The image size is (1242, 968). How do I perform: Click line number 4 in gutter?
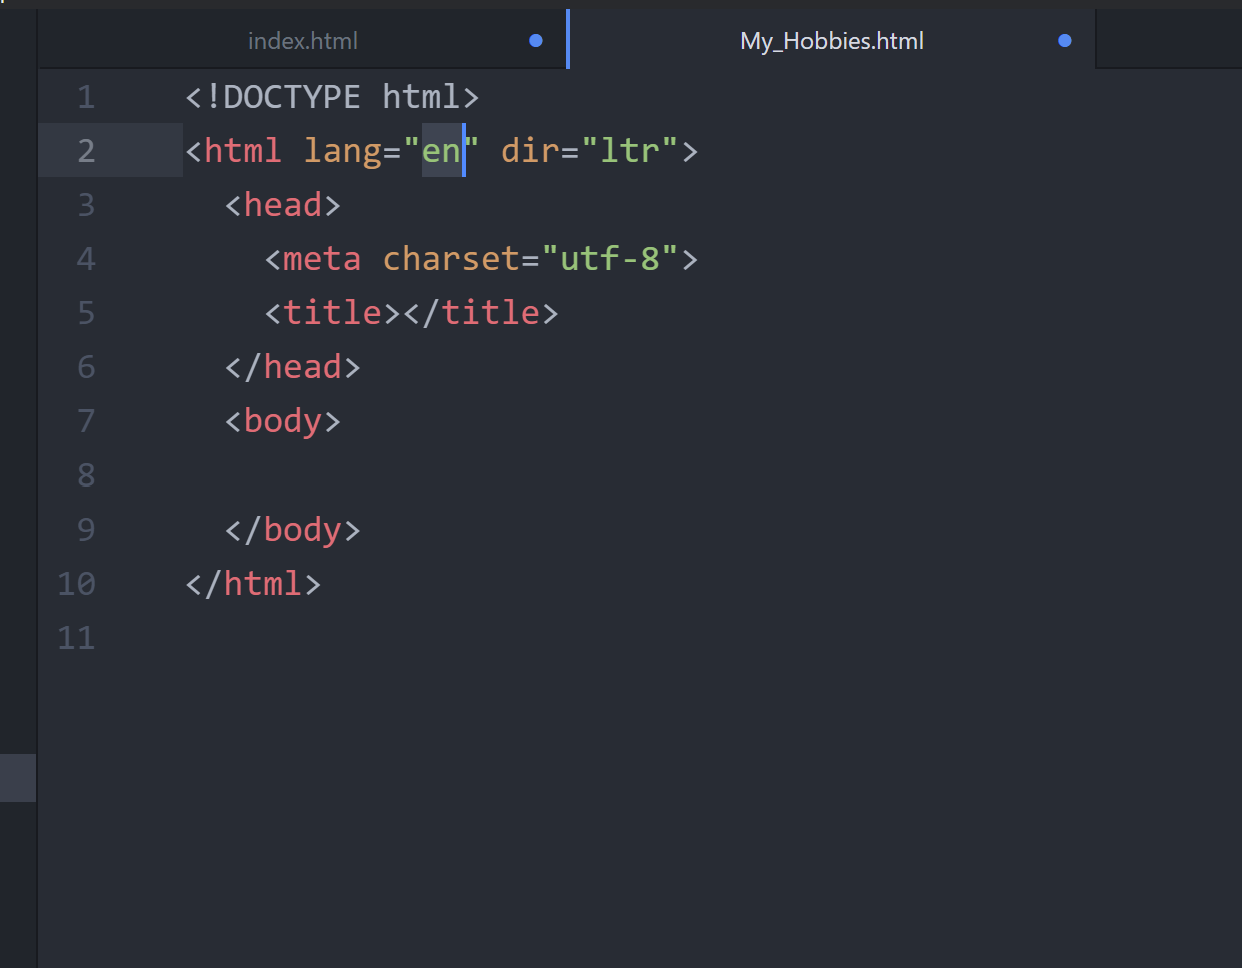tap(86, 259)
